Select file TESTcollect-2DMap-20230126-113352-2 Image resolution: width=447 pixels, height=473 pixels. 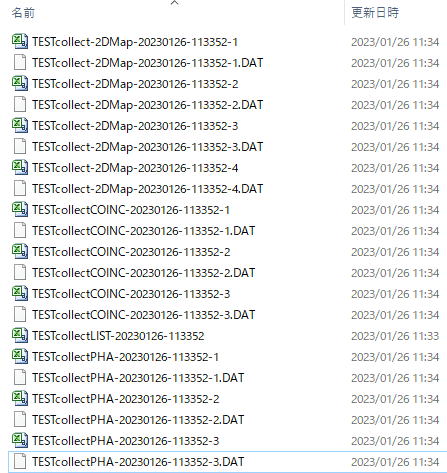click(135, 84)
